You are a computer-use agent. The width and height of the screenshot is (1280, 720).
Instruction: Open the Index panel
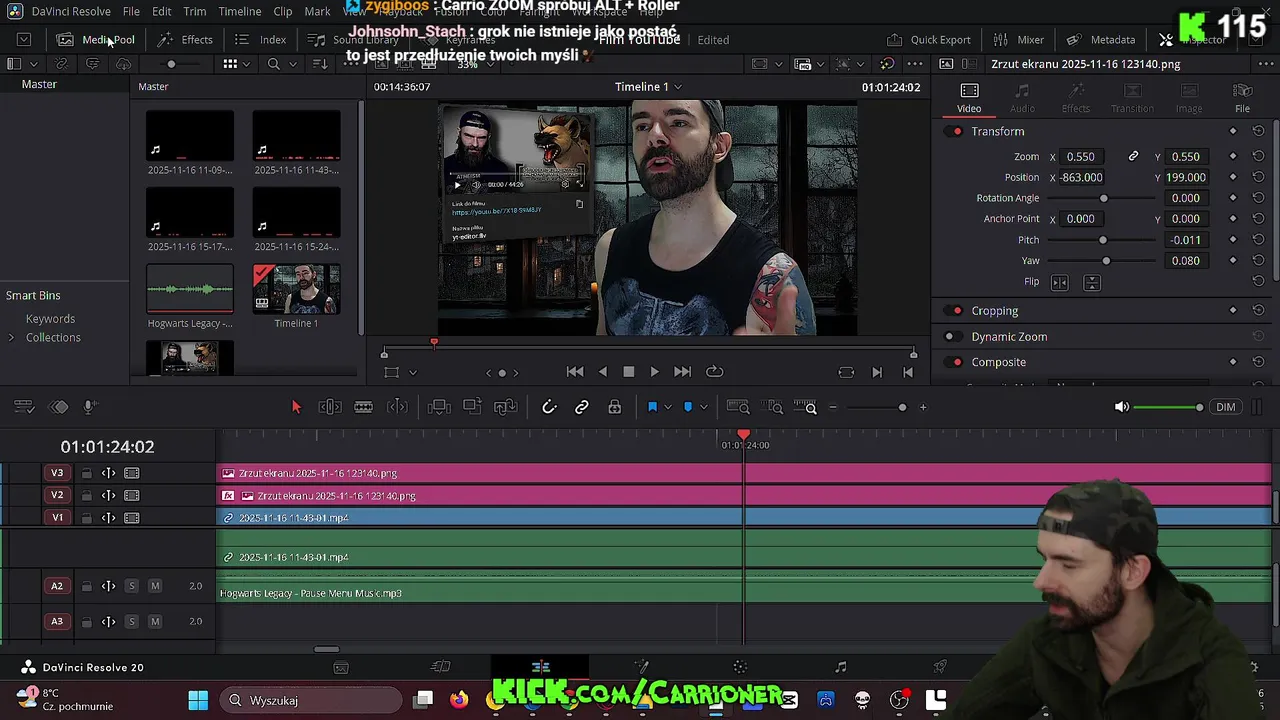(261, 40)
